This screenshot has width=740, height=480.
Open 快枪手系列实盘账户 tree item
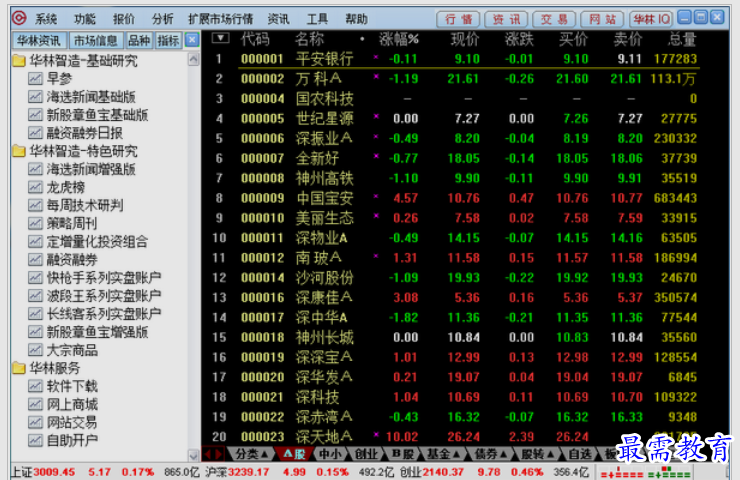pos(103,278)
